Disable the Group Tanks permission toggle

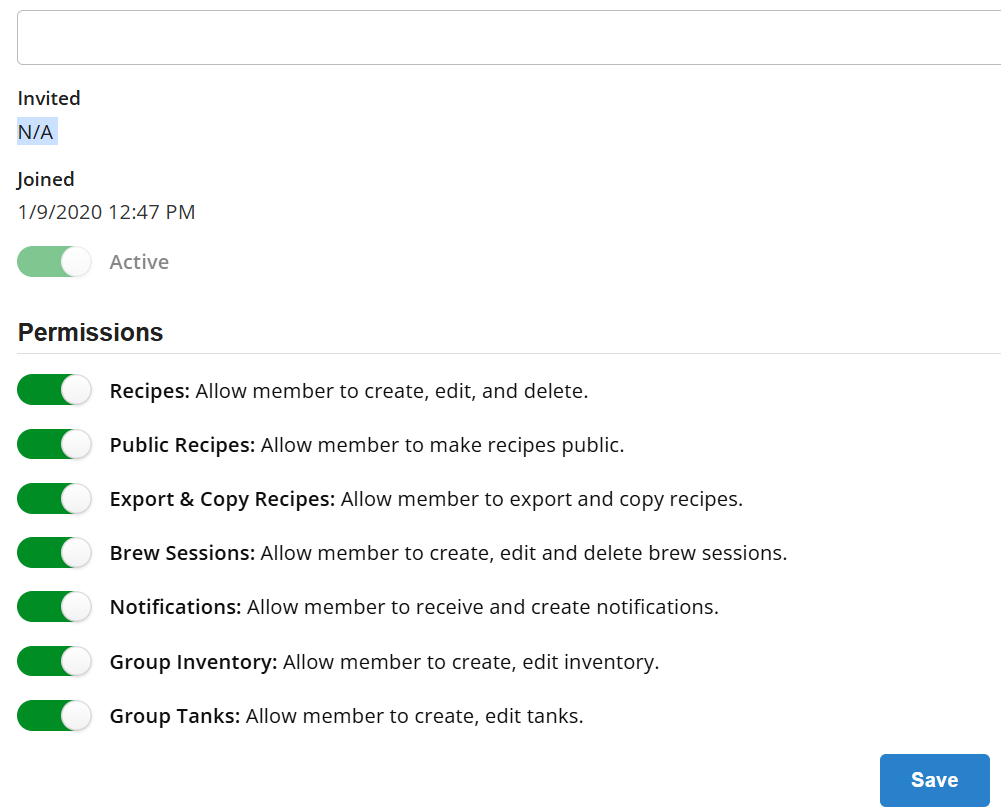point(54,716)
